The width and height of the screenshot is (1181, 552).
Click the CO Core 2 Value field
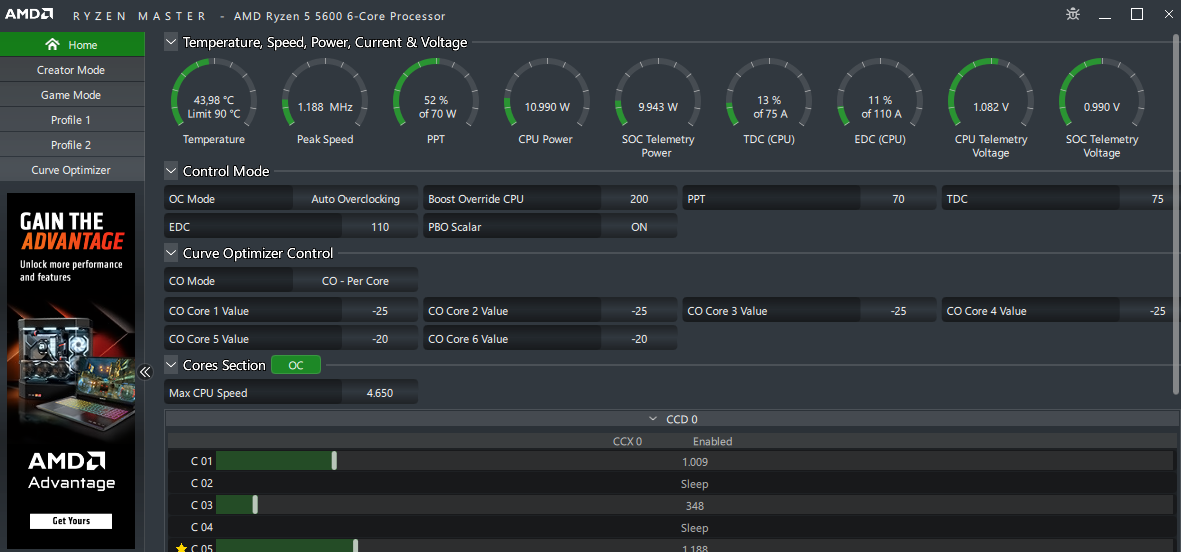pyautogui.click(x=550, y=310)
